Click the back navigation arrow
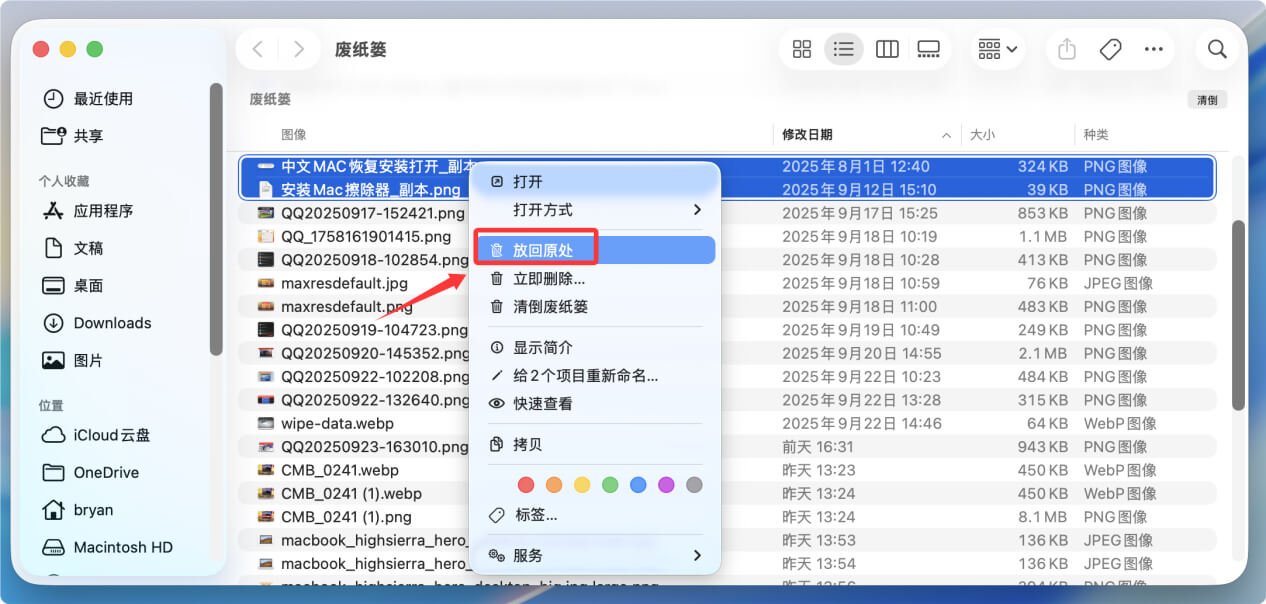 click(x=256, y=48)
